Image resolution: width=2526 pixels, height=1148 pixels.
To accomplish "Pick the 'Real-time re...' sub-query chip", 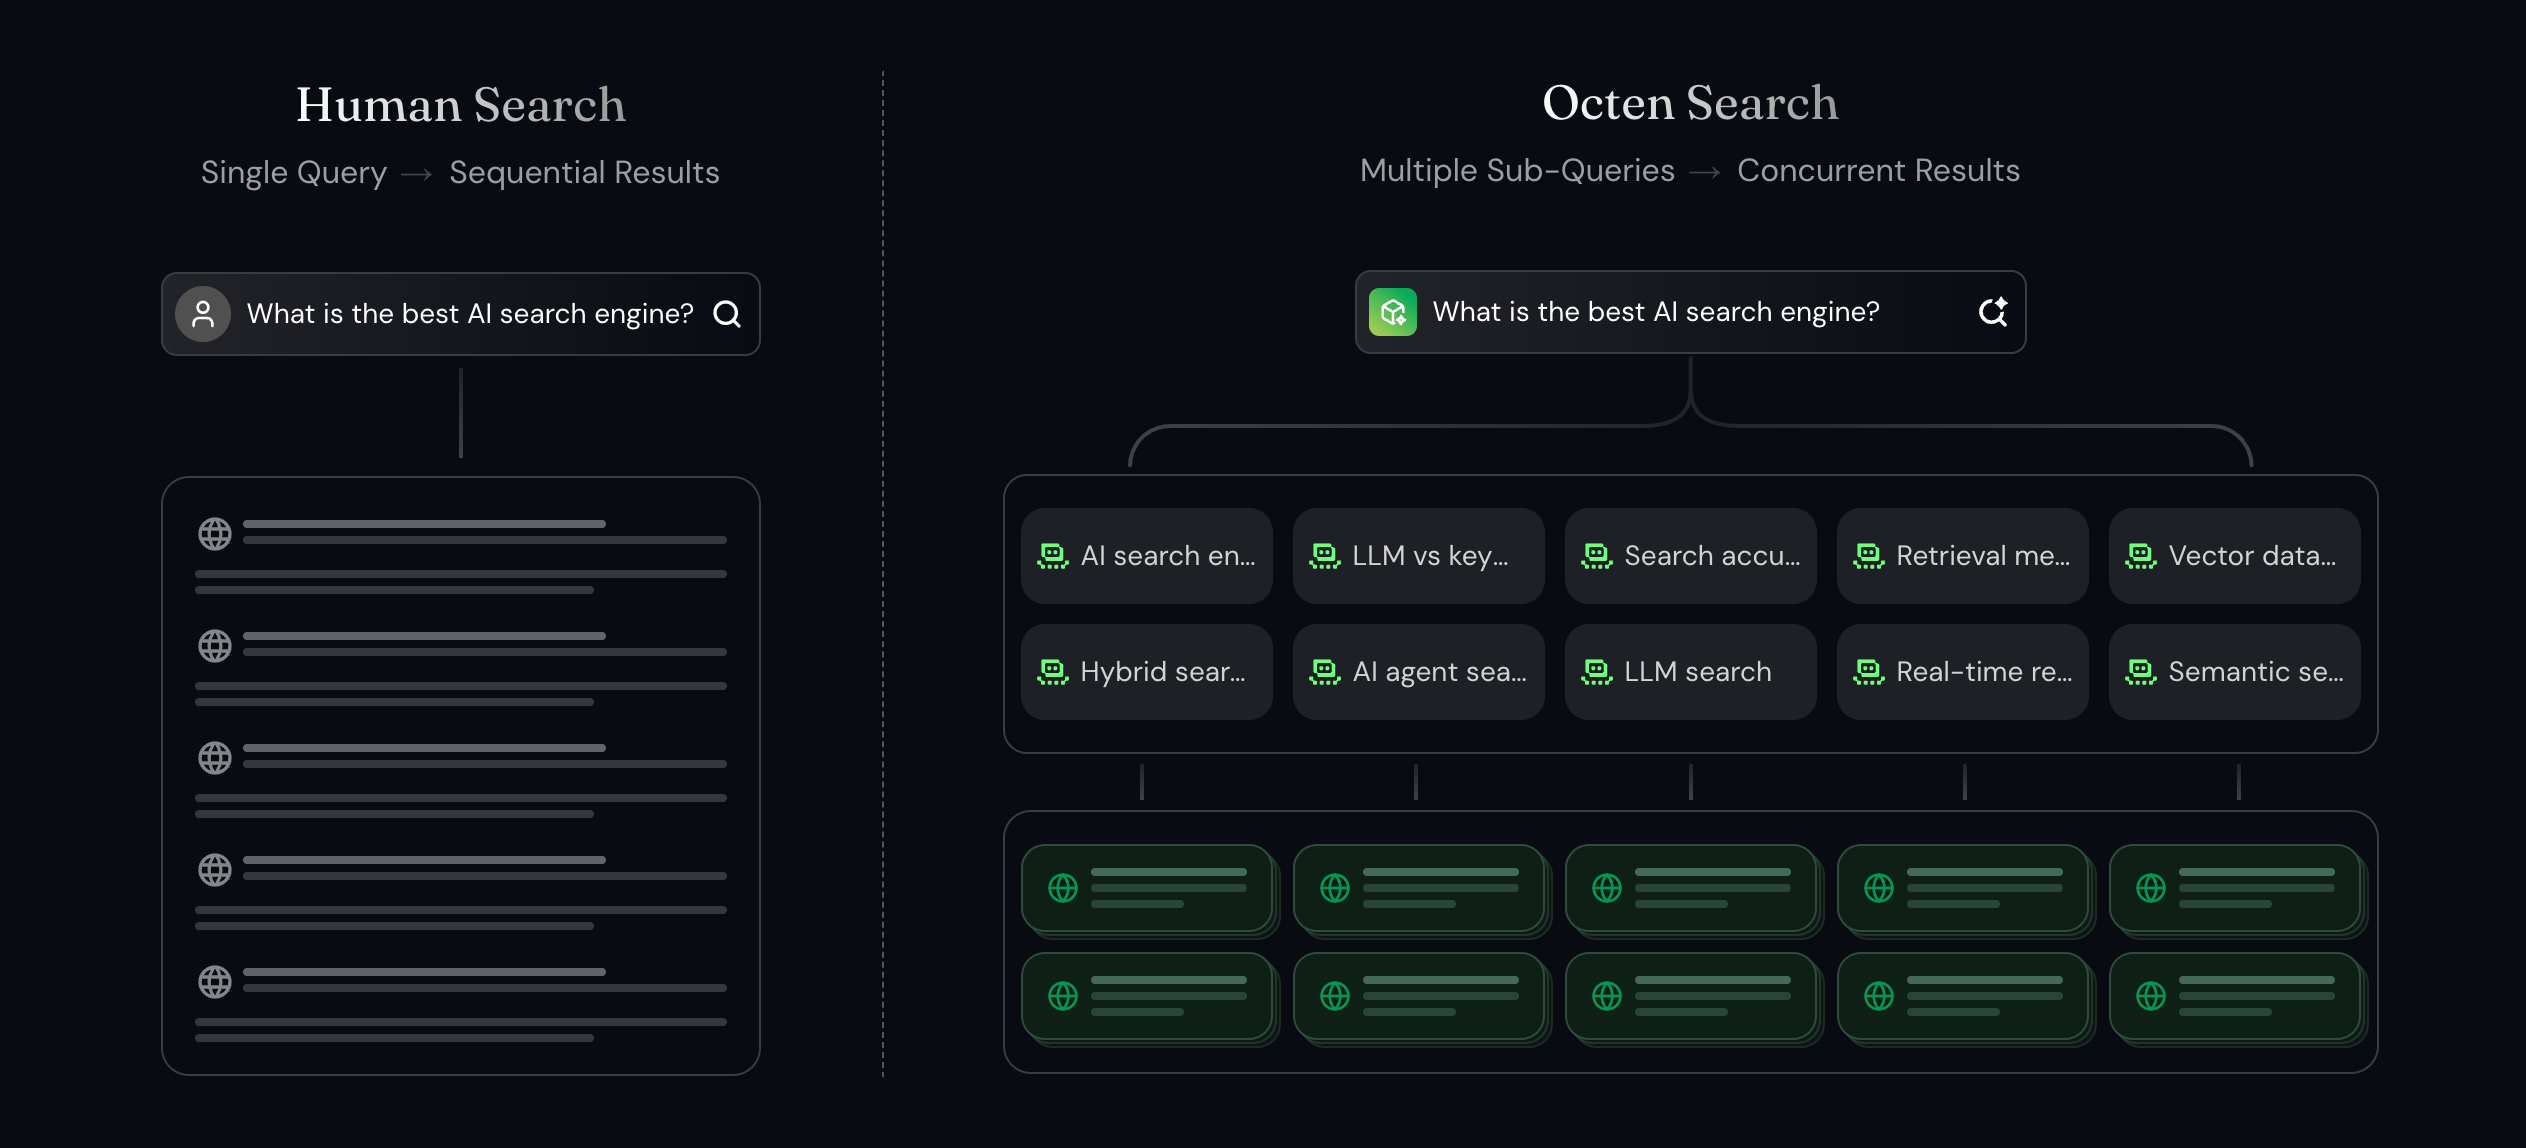I will 1963,672.
